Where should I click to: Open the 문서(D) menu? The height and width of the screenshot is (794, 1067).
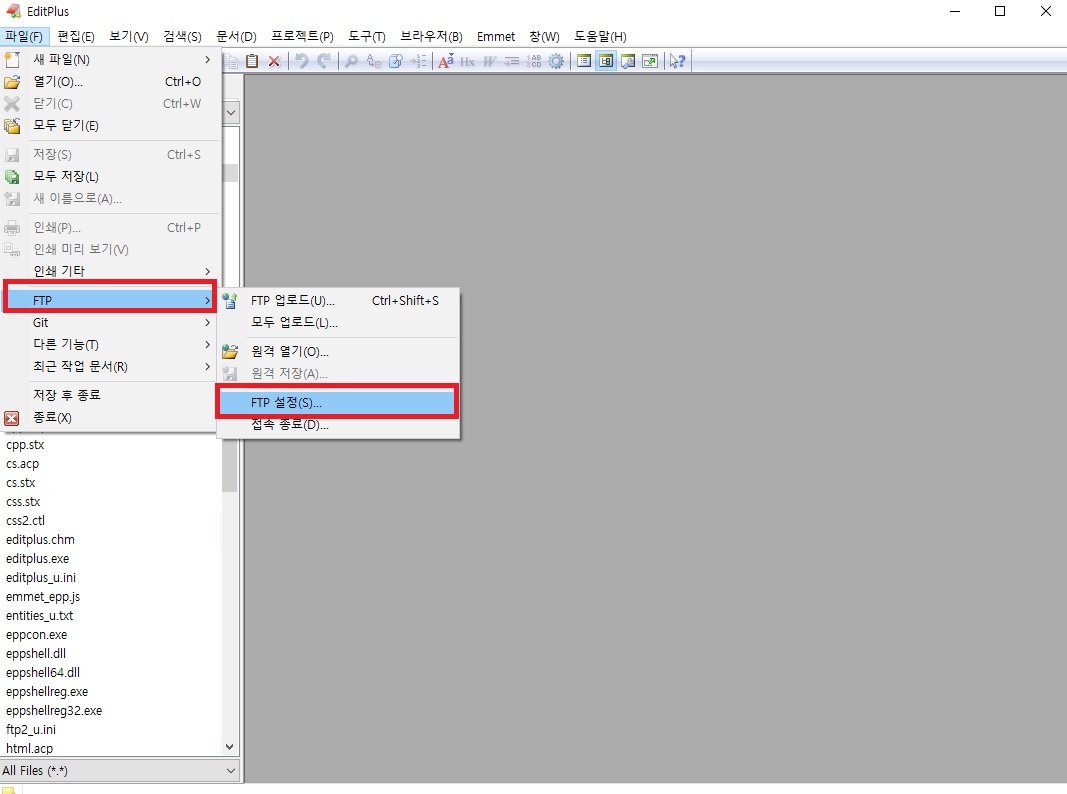tap(236, 36)
